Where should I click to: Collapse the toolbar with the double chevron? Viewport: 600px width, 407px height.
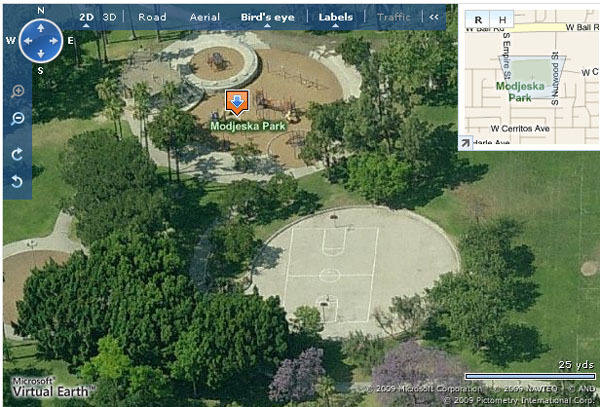click(434, 17)
